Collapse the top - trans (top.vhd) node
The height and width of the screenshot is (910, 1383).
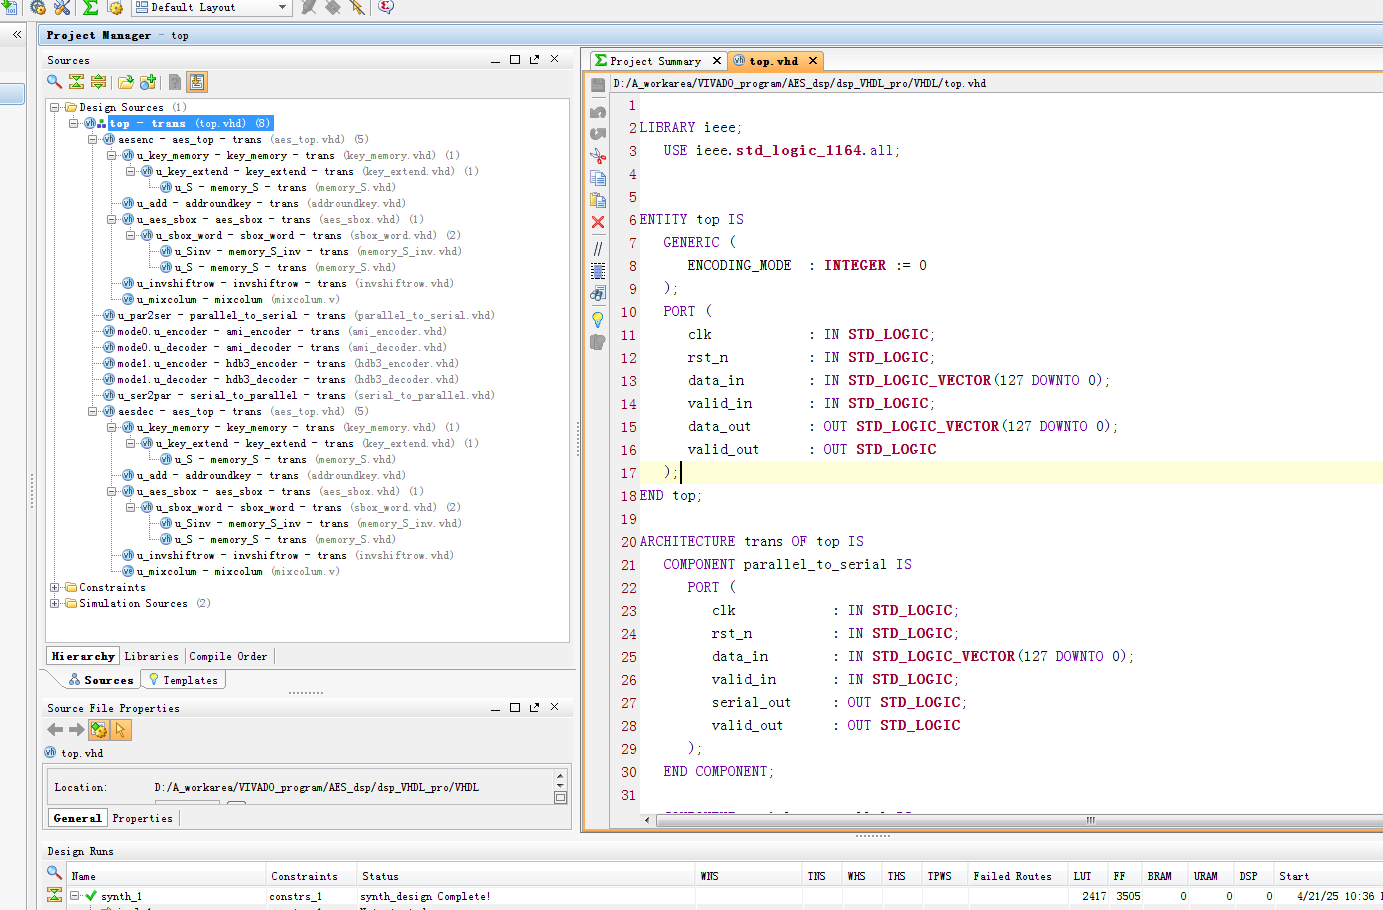click(74, 123)
